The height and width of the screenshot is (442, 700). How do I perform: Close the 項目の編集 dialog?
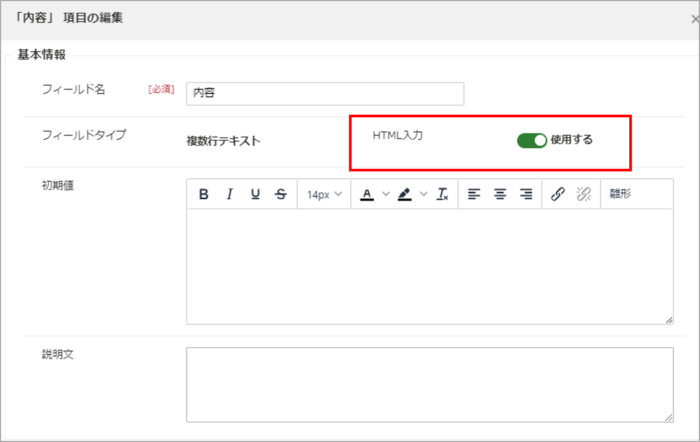(695, 19)
